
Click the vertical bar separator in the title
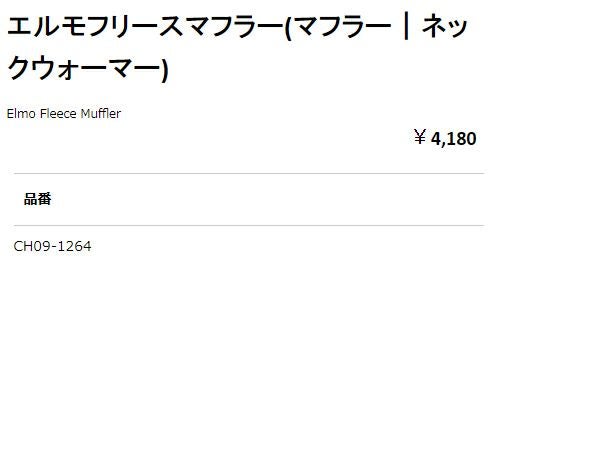[x=405, y=27]
